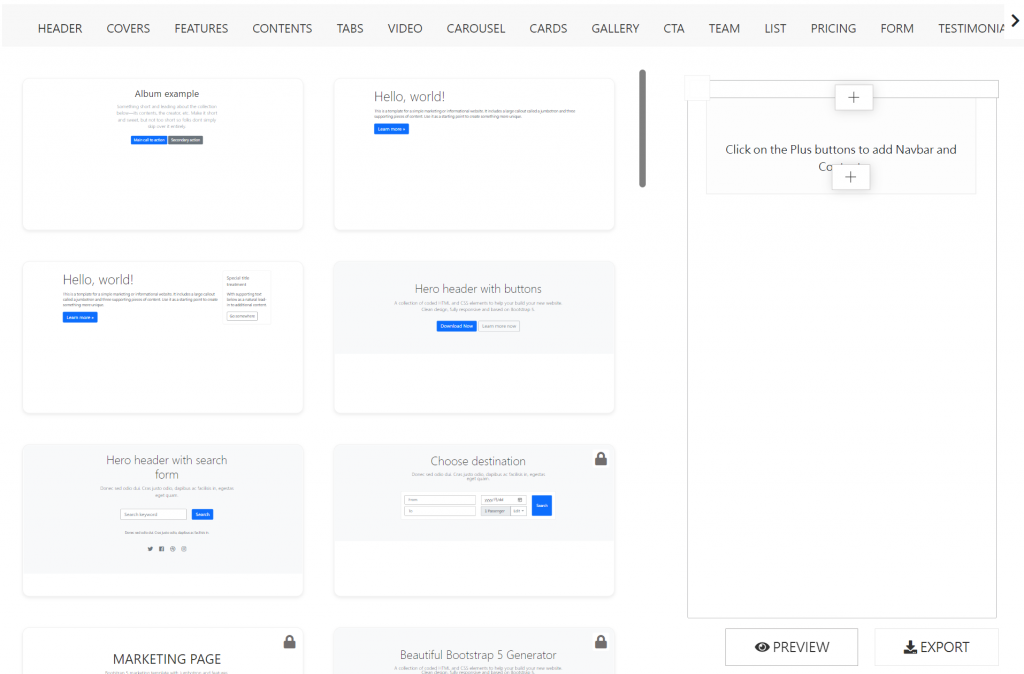This screenshot has width=1024, height=674.
Task: Click the EXPORT button
Action: [936, 647]
